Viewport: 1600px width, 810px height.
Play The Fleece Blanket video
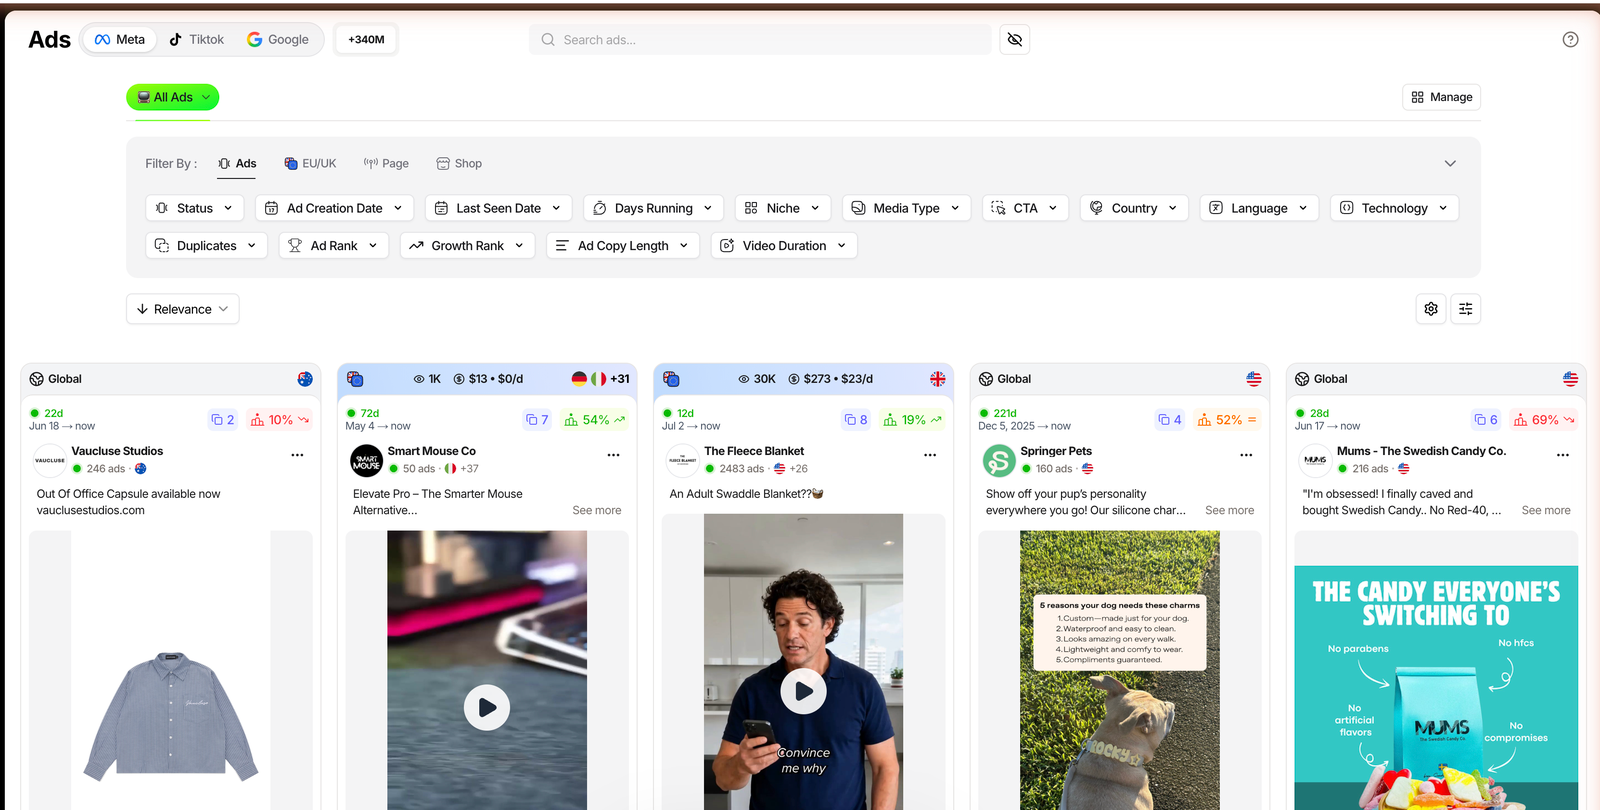click(804, 691)
